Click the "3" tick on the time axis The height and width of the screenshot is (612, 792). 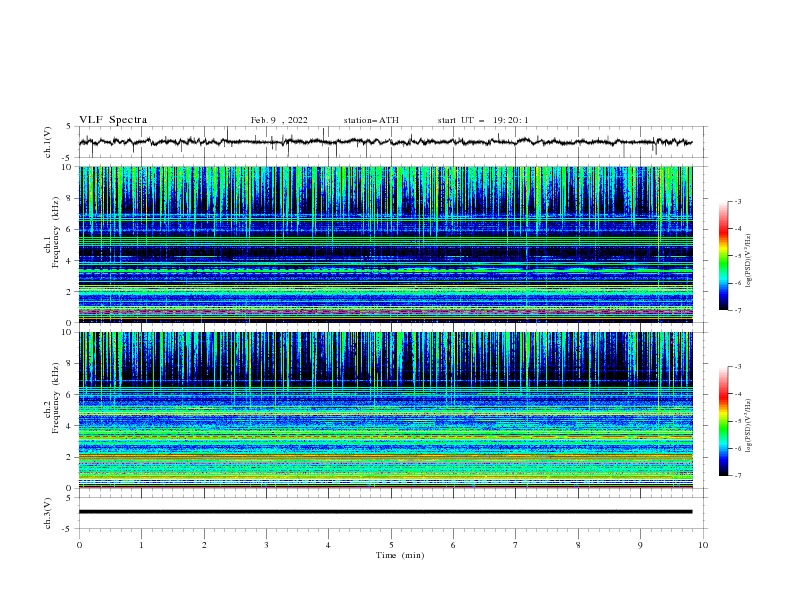tap(266, 545)
